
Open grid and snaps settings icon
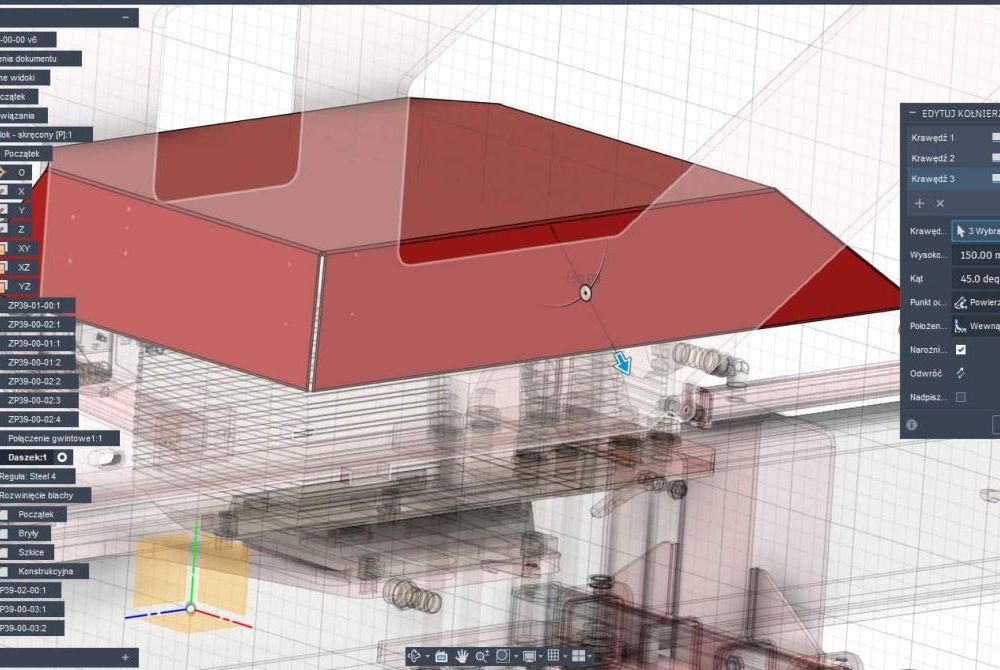[x=553, y=656]
